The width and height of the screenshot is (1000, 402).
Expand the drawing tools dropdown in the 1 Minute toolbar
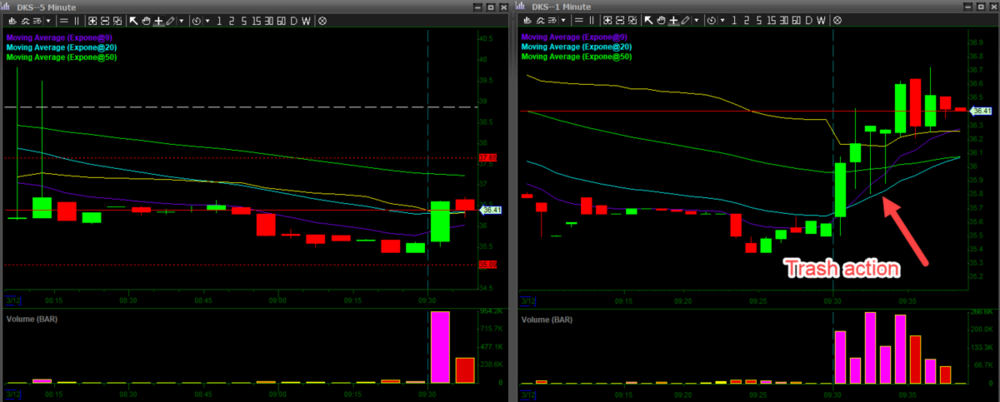point(697,20)
